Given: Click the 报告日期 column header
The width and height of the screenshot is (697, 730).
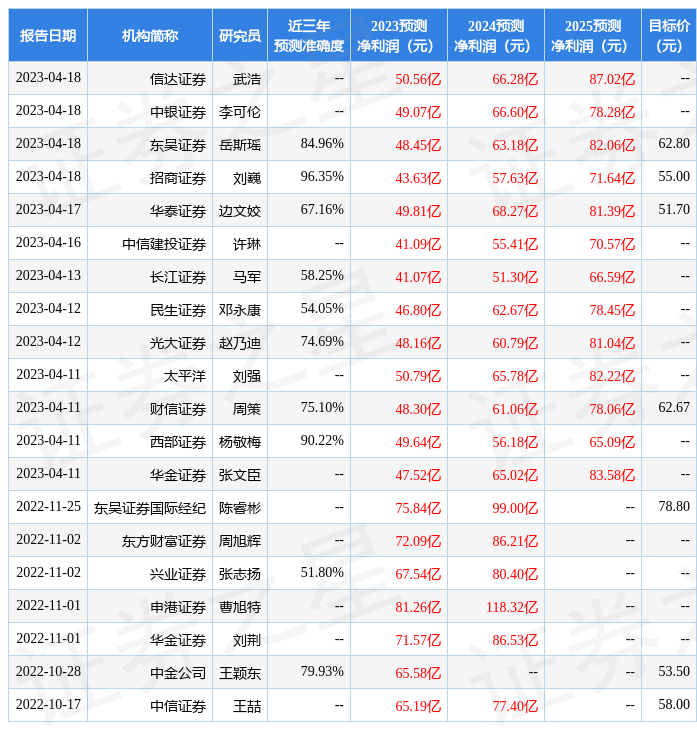Looking at the screenshot, I should (48, 36).
